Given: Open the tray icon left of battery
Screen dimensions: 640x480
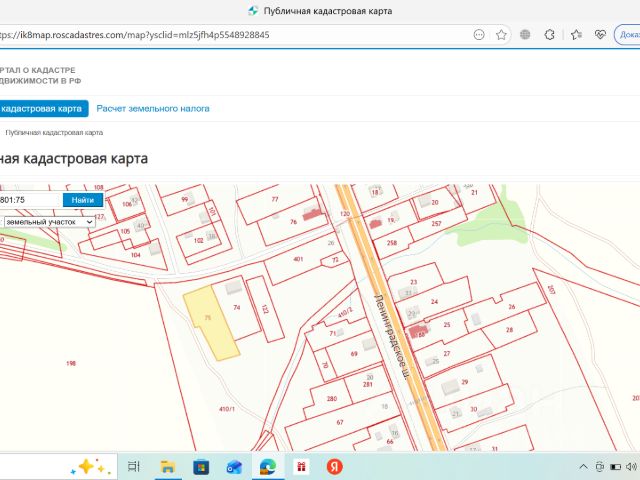Looking at the screenshot, I should [600, 467].
